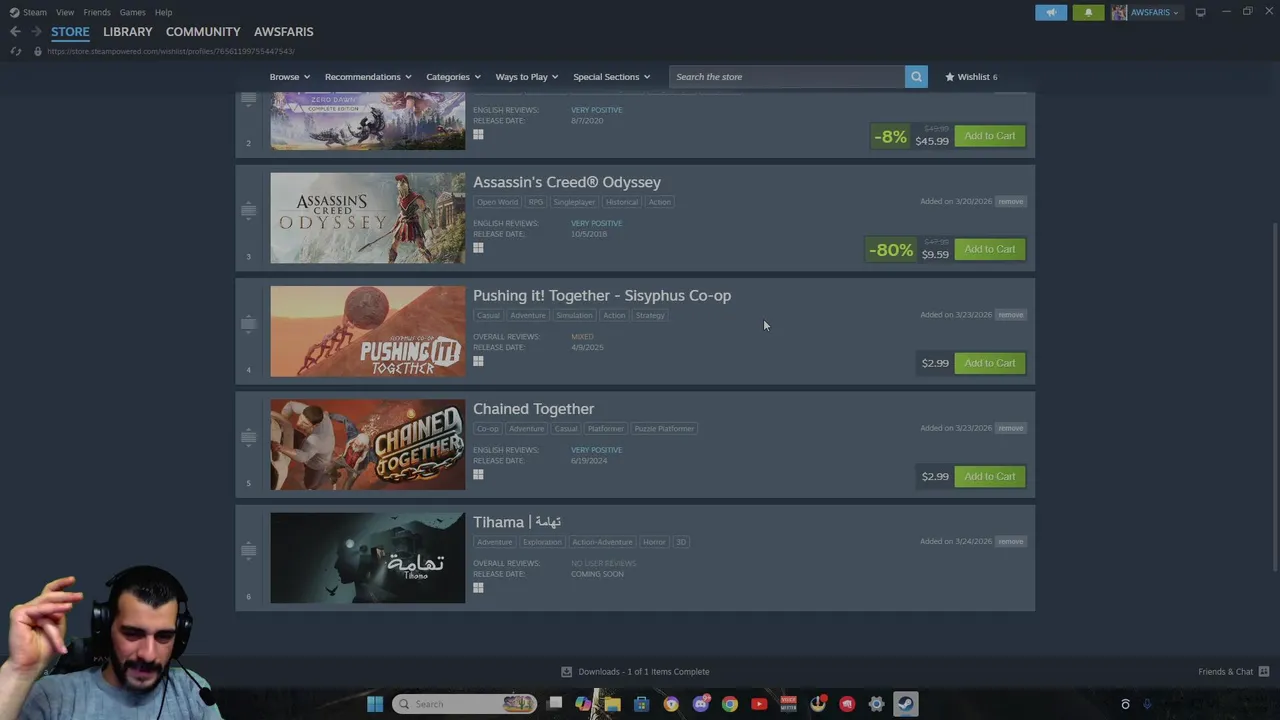Viewport: 1280px width, 720px height.
Task: Click the store search magnifier button
Action: point(916,77)
